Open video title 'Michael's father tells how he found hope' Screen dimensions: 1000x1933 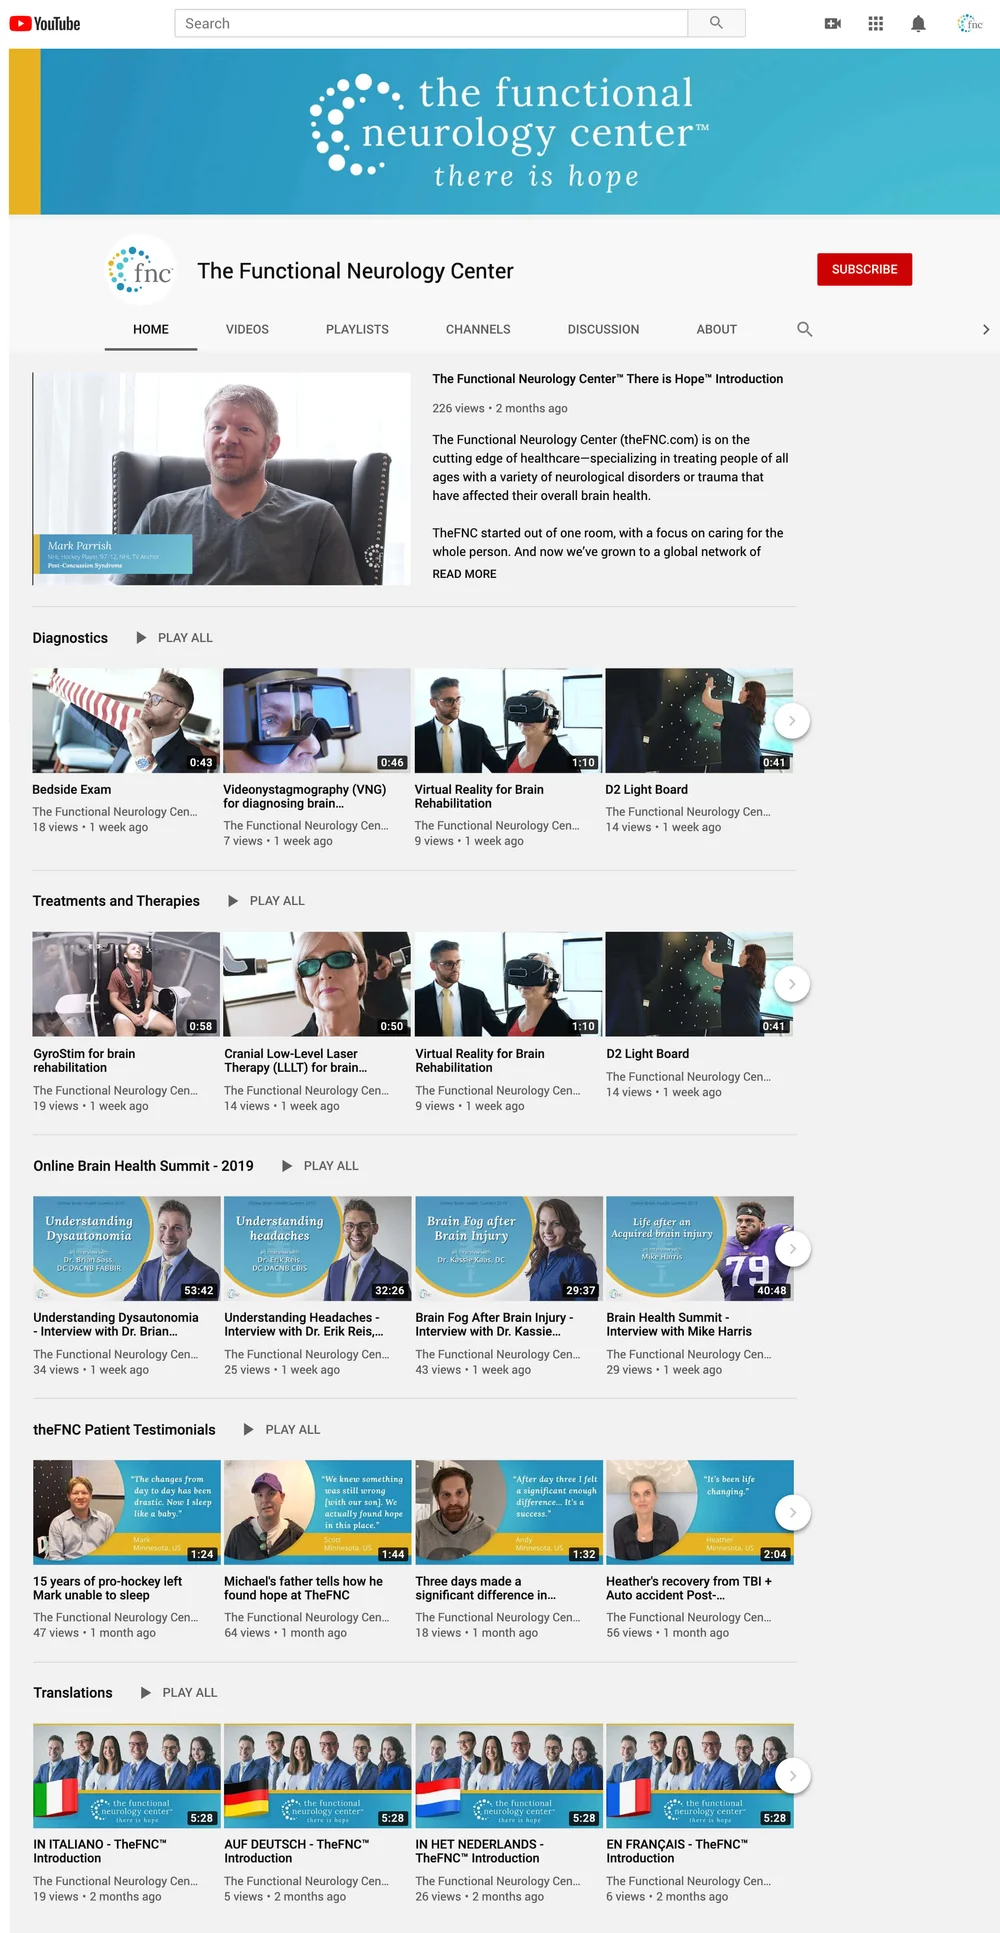[x=303, y=1588]
